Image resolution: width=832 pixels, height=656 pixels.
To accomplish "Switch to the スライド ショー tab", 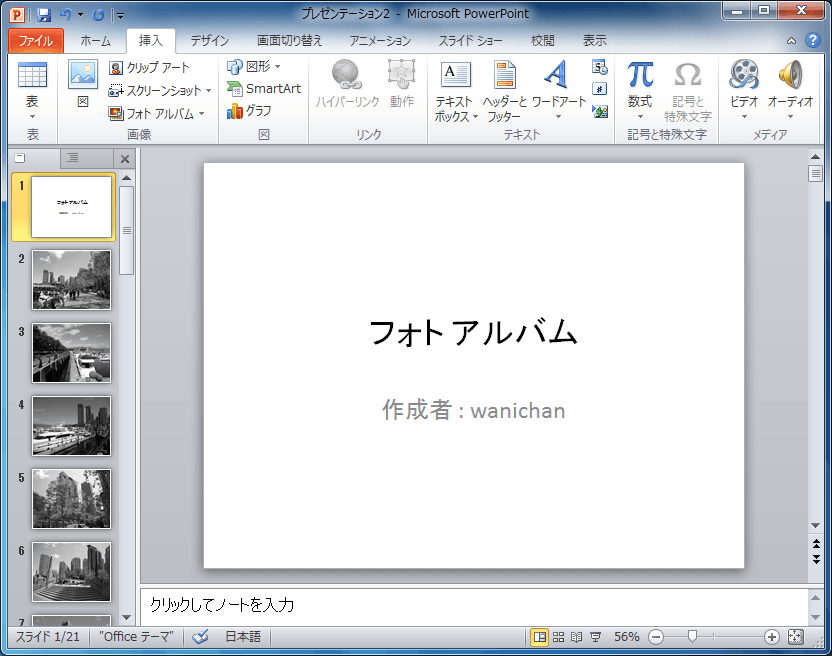I will click(x=470, y=41).
